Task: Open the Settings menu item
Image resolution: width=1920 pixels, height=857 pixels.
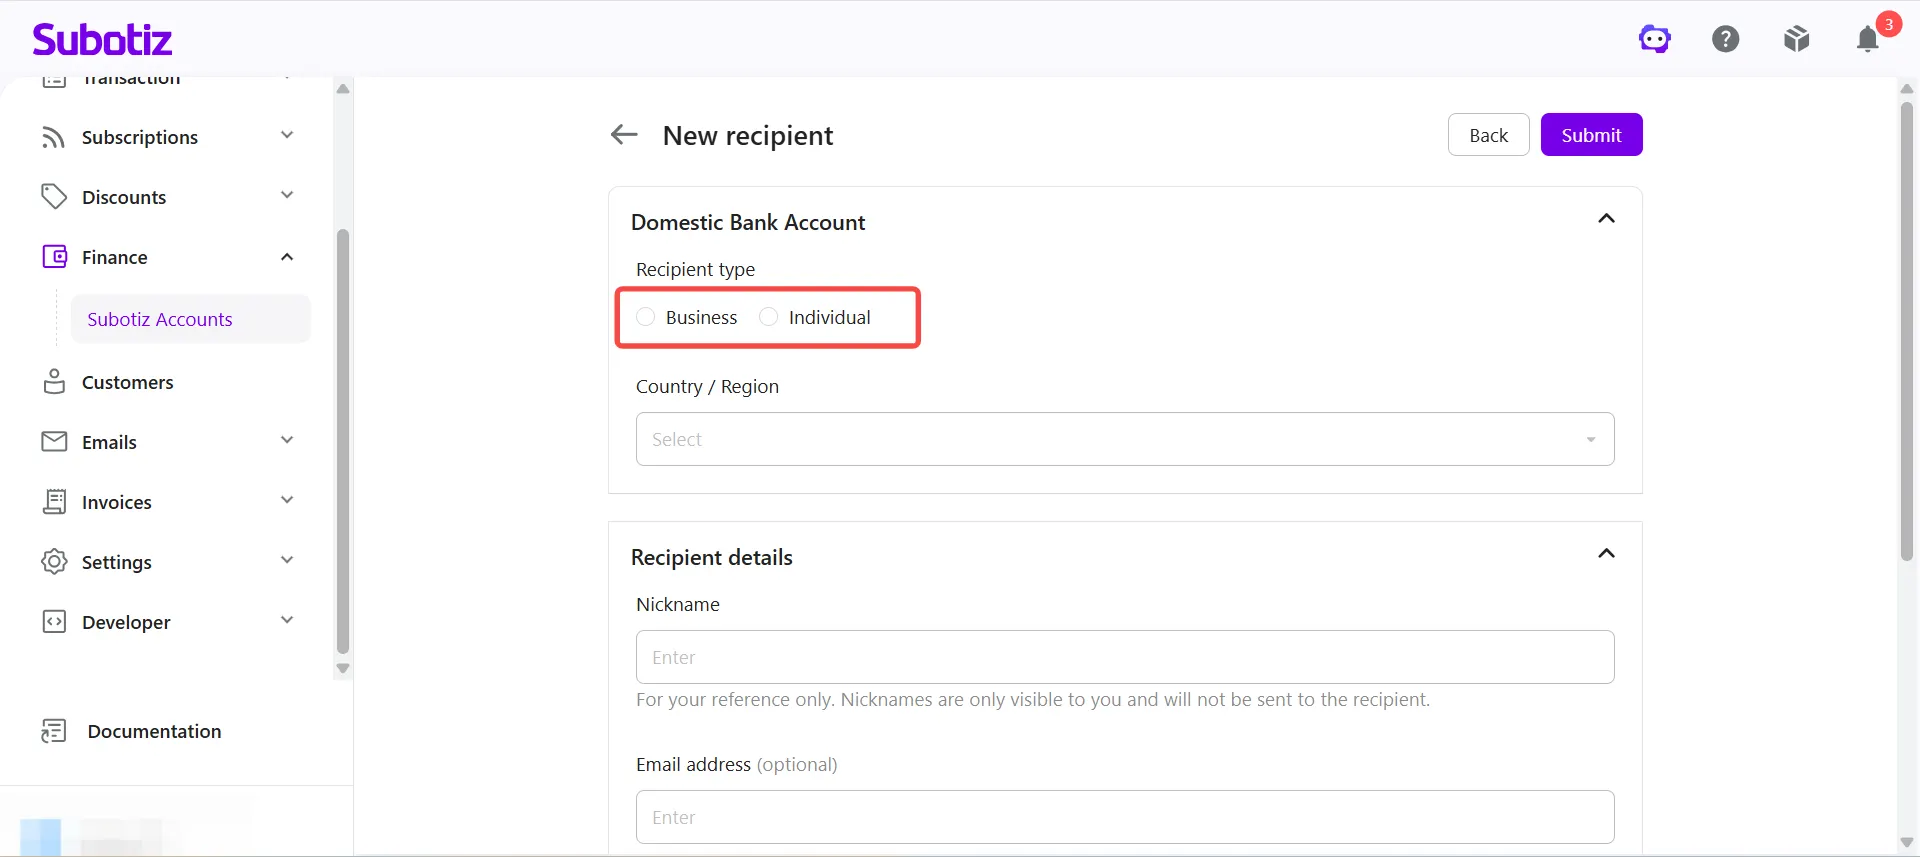Action: pyautogui.click(x=117, y=562)
